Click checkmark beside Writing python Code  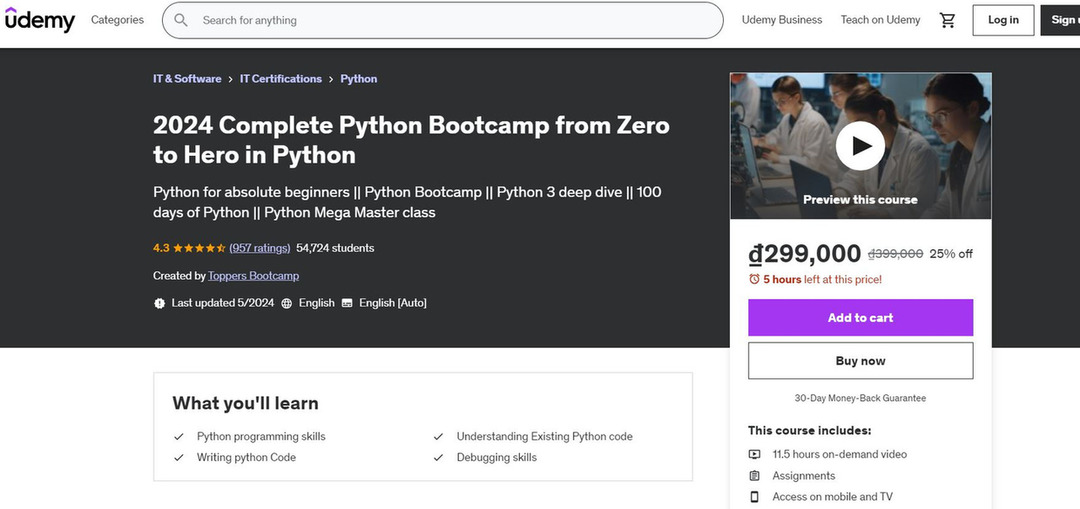(x=179, y=457)
